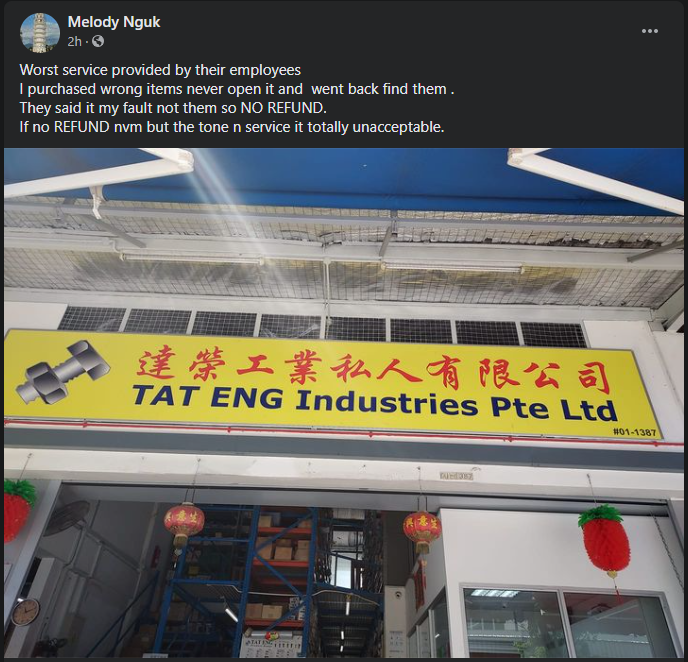Open the three-dot post options menu
688x662 pixels.
point(649,31)
